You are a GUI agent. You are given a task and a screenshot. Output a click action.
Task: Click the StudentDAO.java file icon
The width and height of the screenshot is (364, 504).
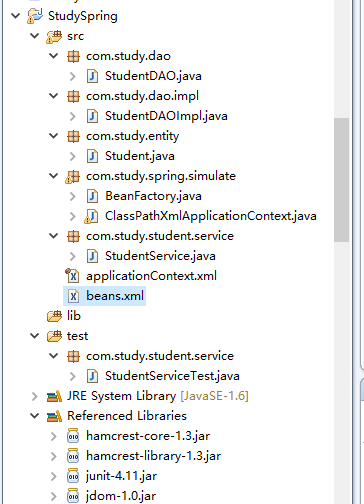tap(92, 76)
